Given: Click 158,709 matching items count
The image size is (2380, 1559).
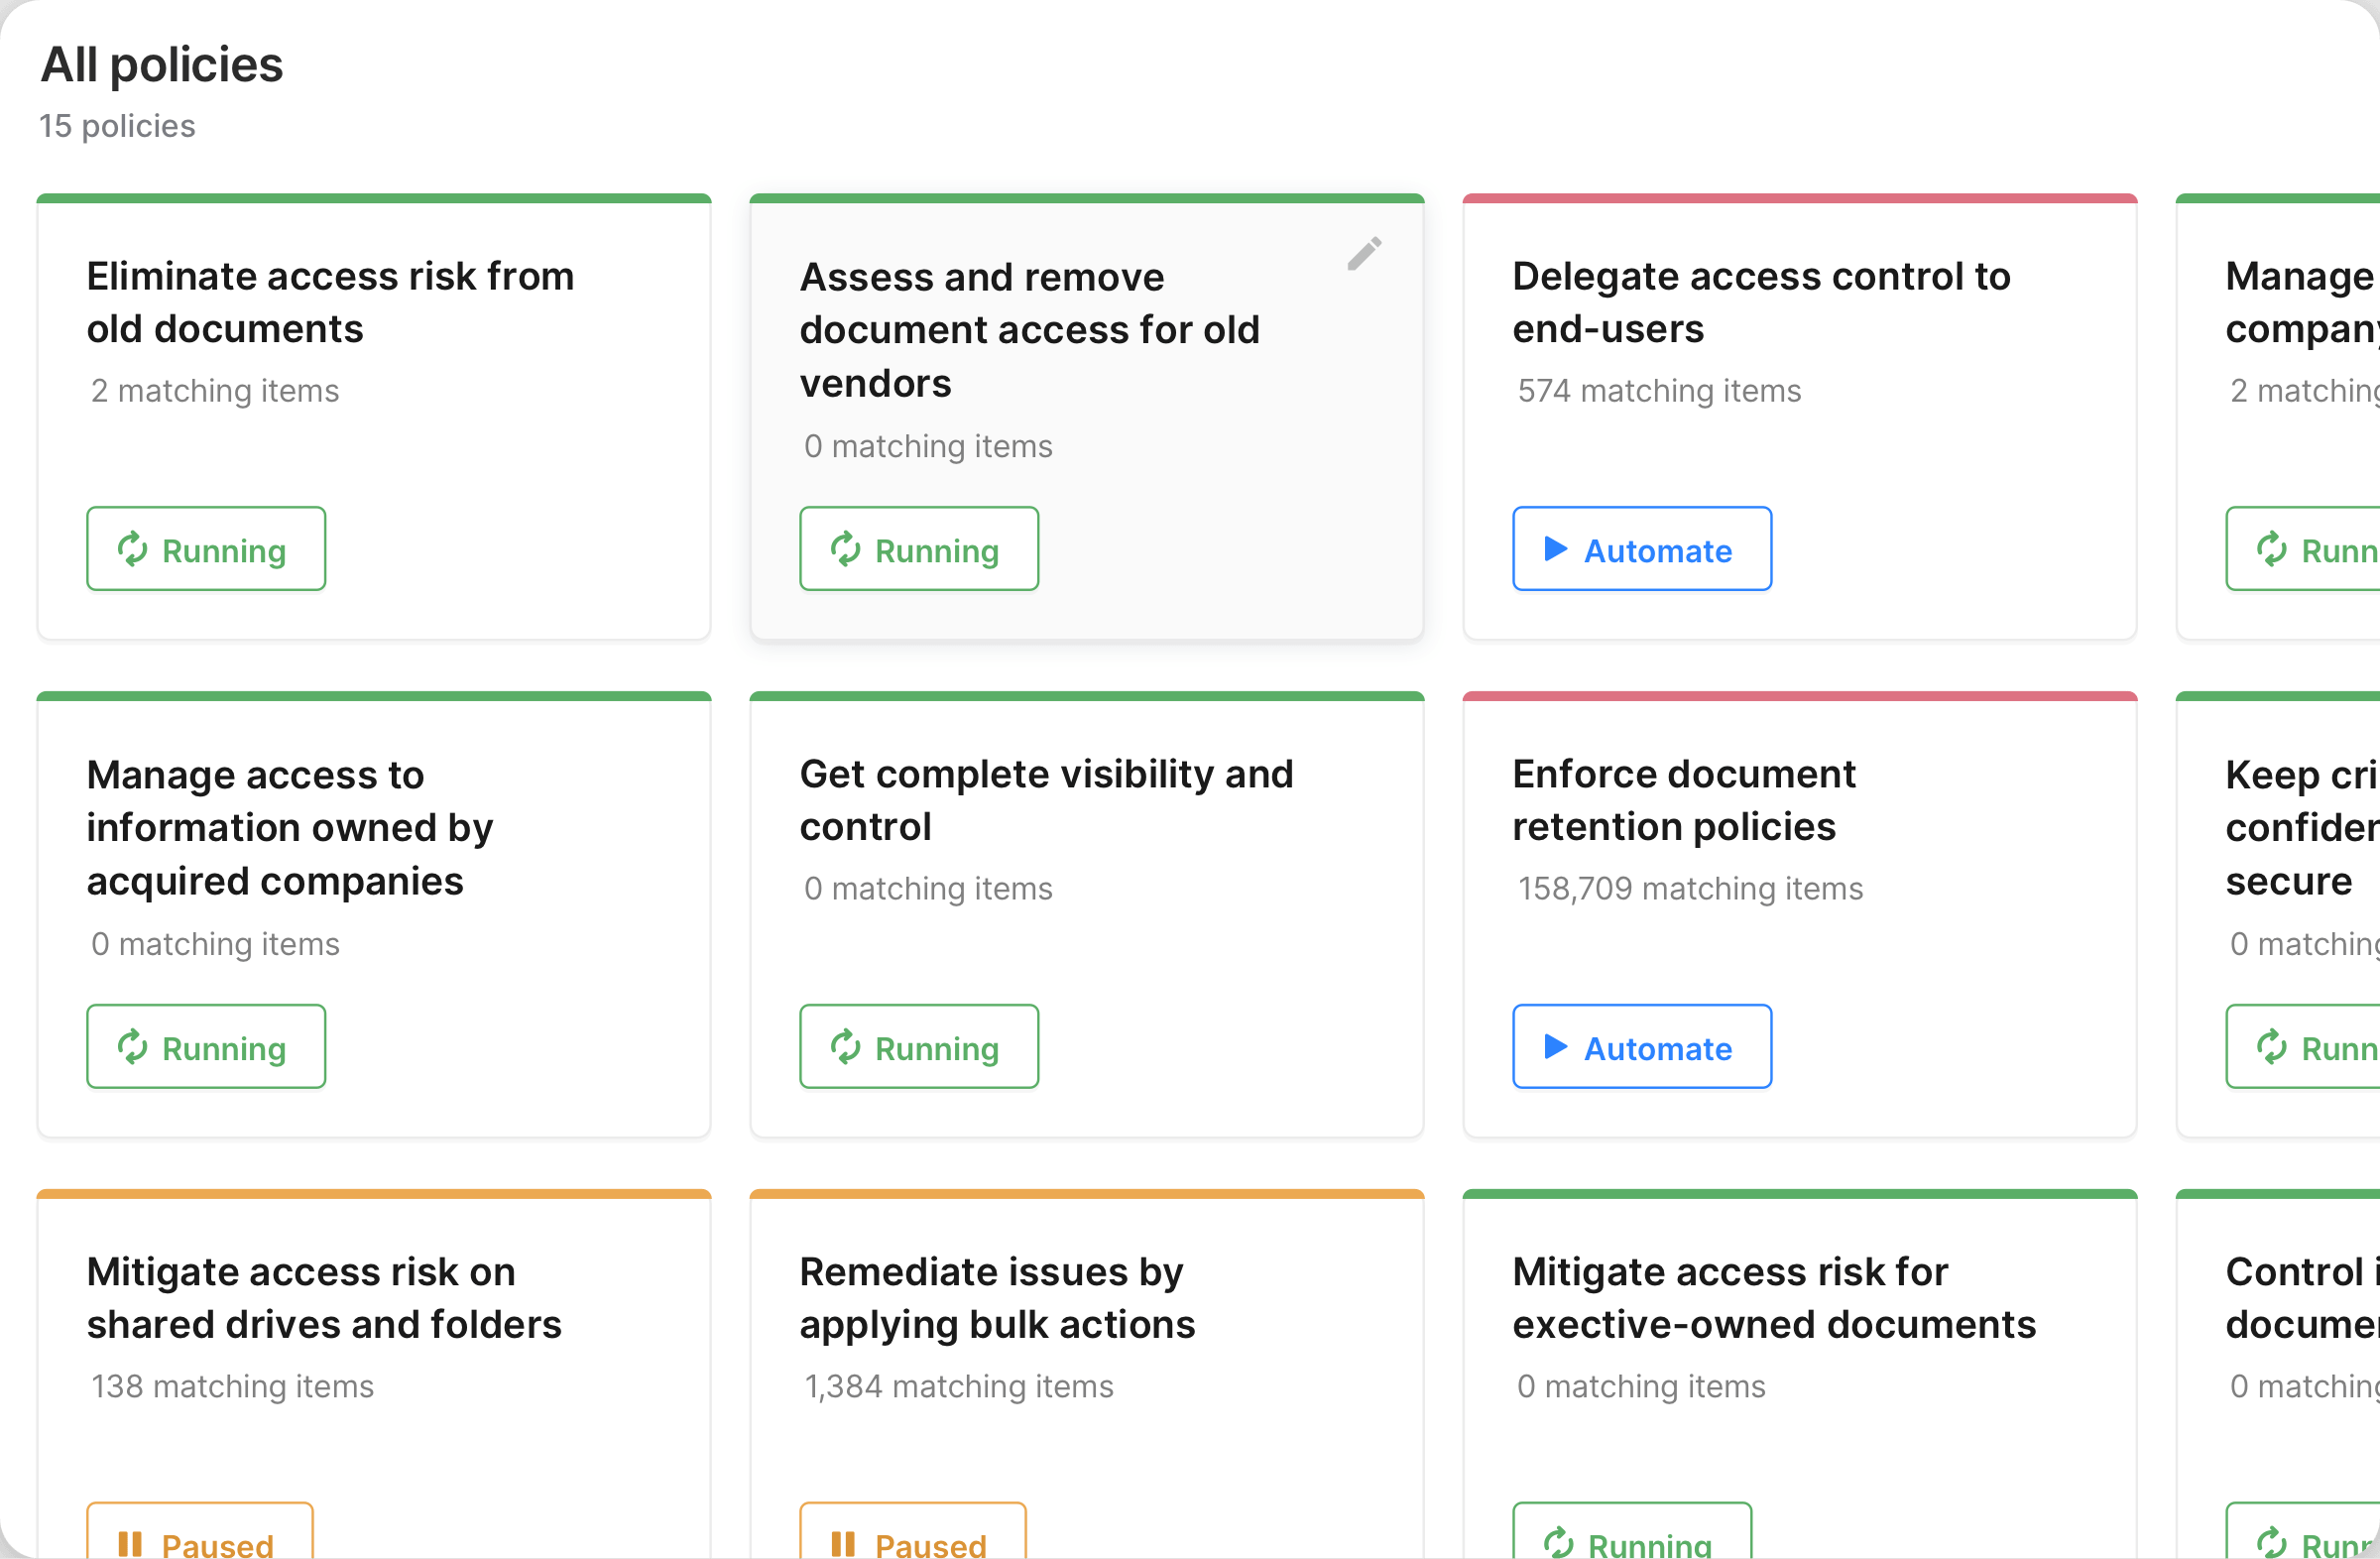Looking at the screenshot, I should [x=1690, y=889].
